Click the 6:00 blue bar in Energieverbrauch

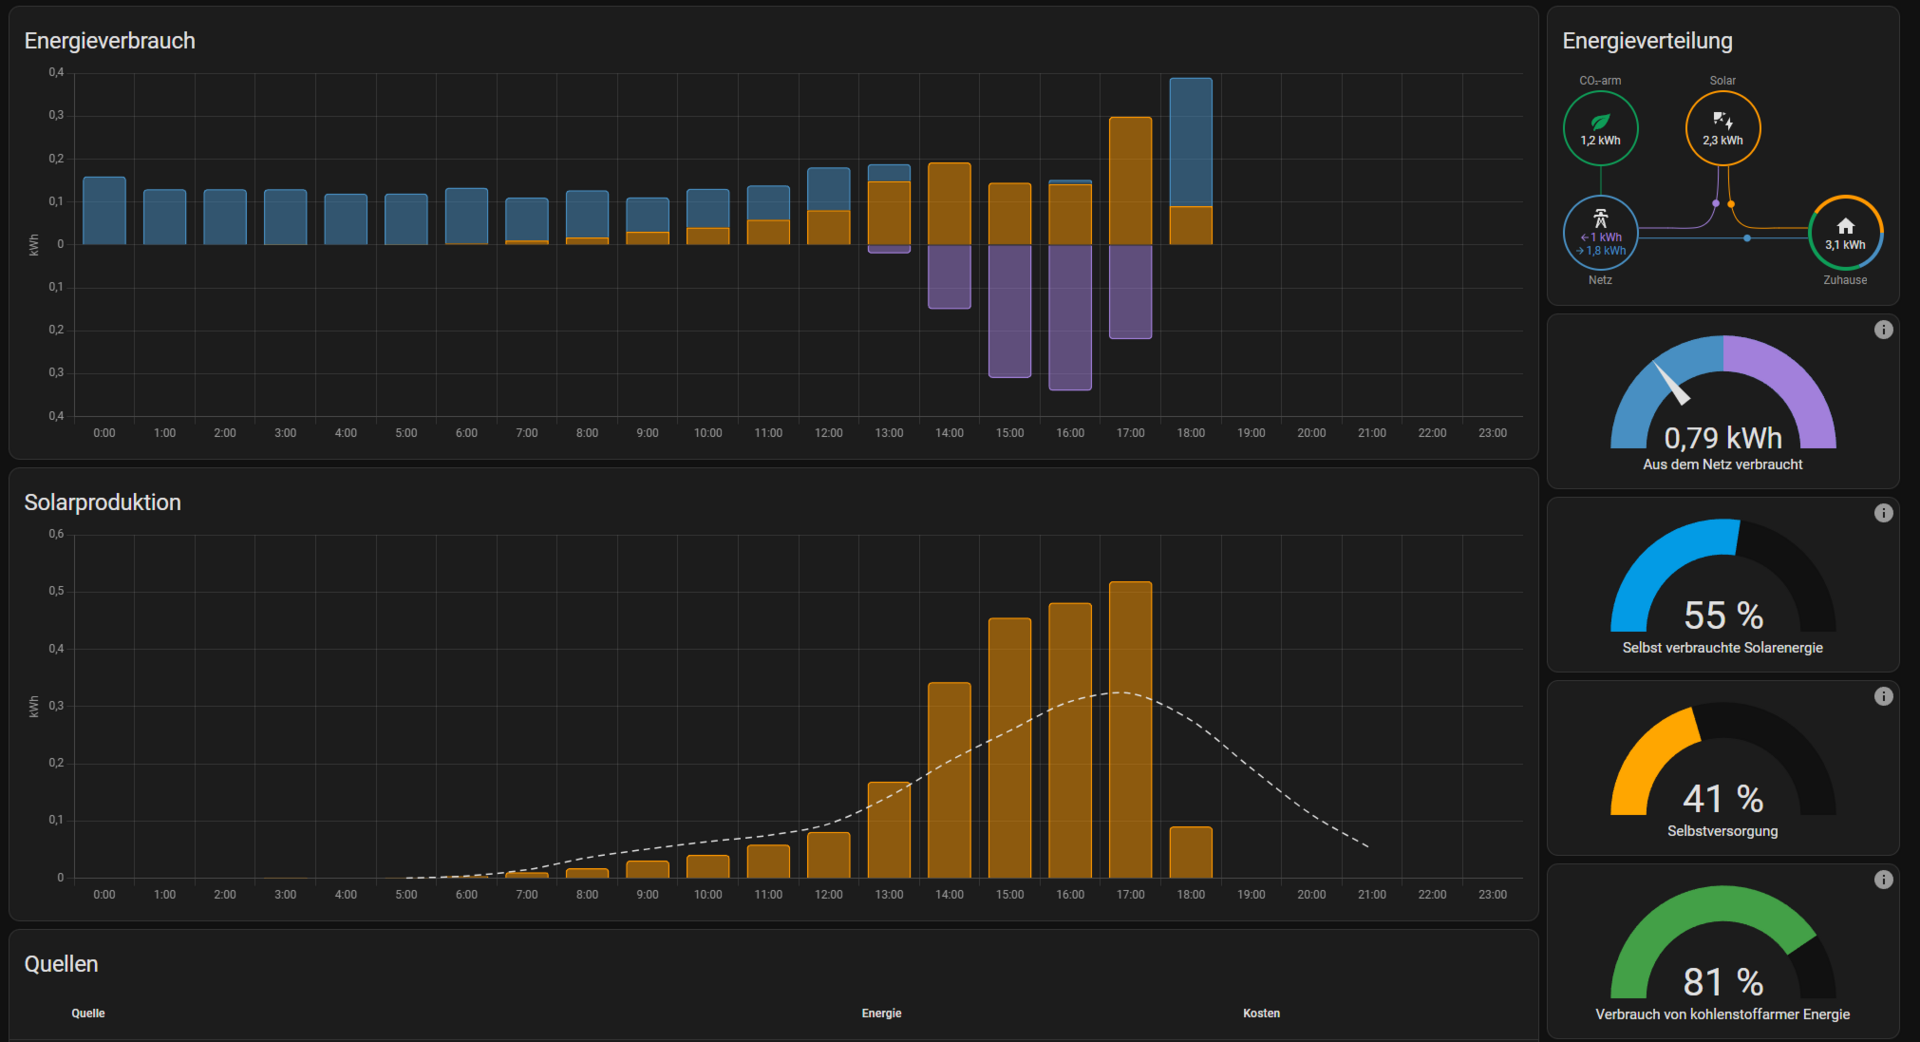coord(466,216)
